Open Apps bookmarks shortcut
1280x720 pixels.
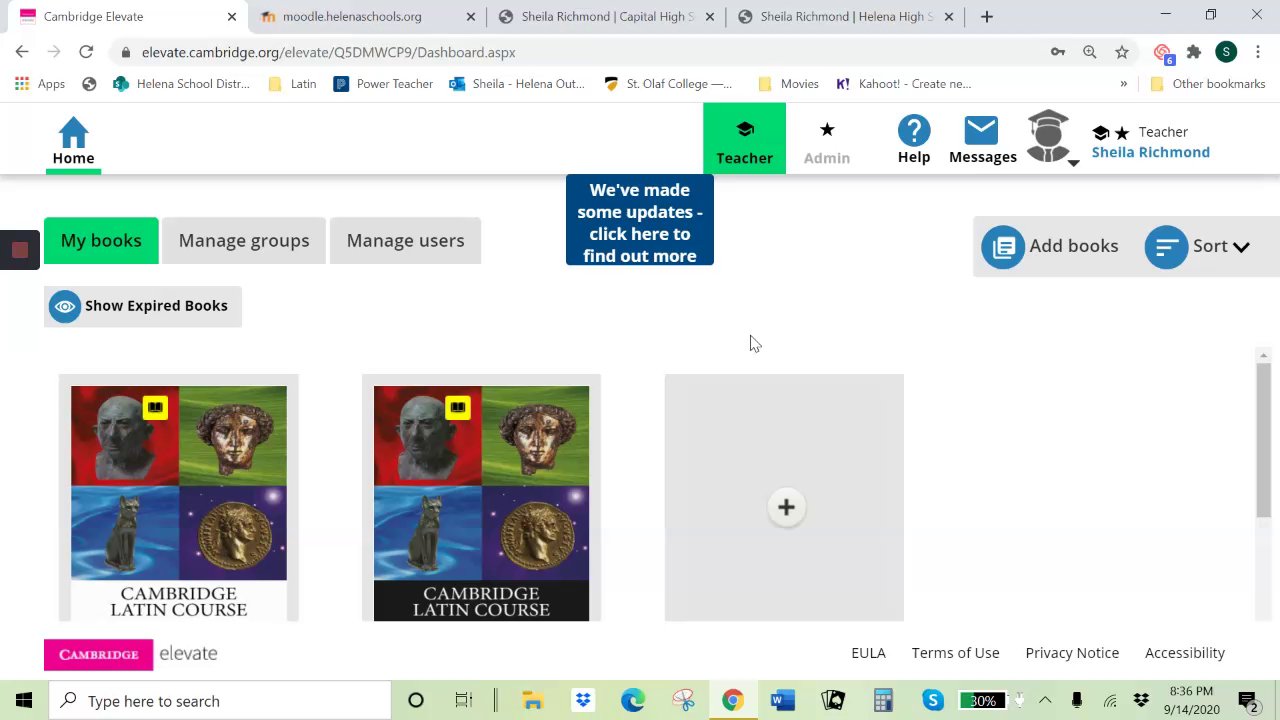(x=40, y=84)
